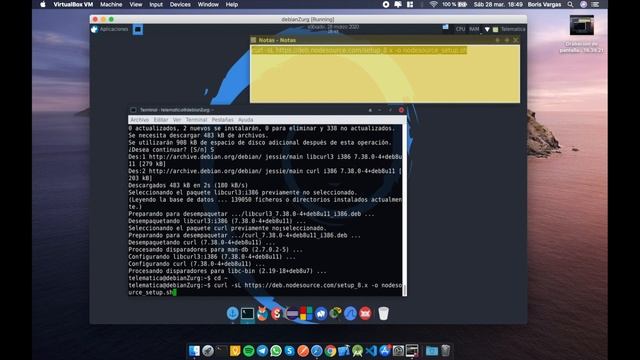Open the View menu in VirtualBox menu bar
The image size is (640, 360).
(x=136, y=4)
